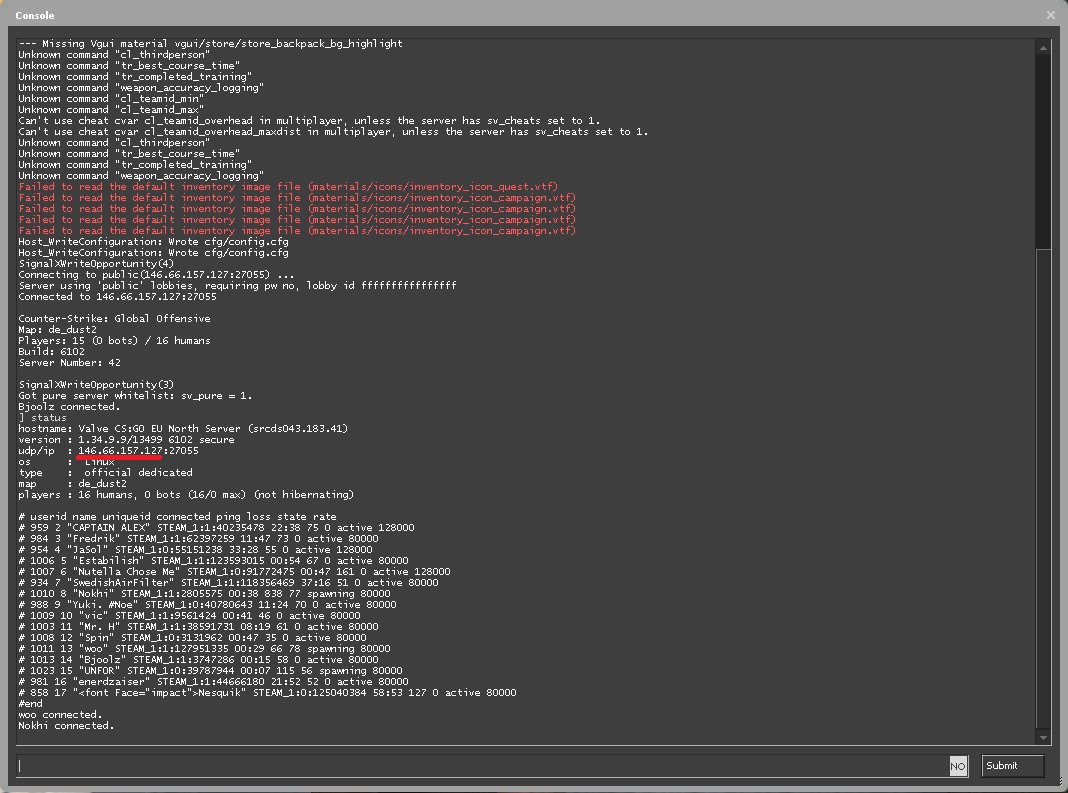1068x793 pixels.
Task: Click the "] status" command line
Action: click(x=42, y=418)
